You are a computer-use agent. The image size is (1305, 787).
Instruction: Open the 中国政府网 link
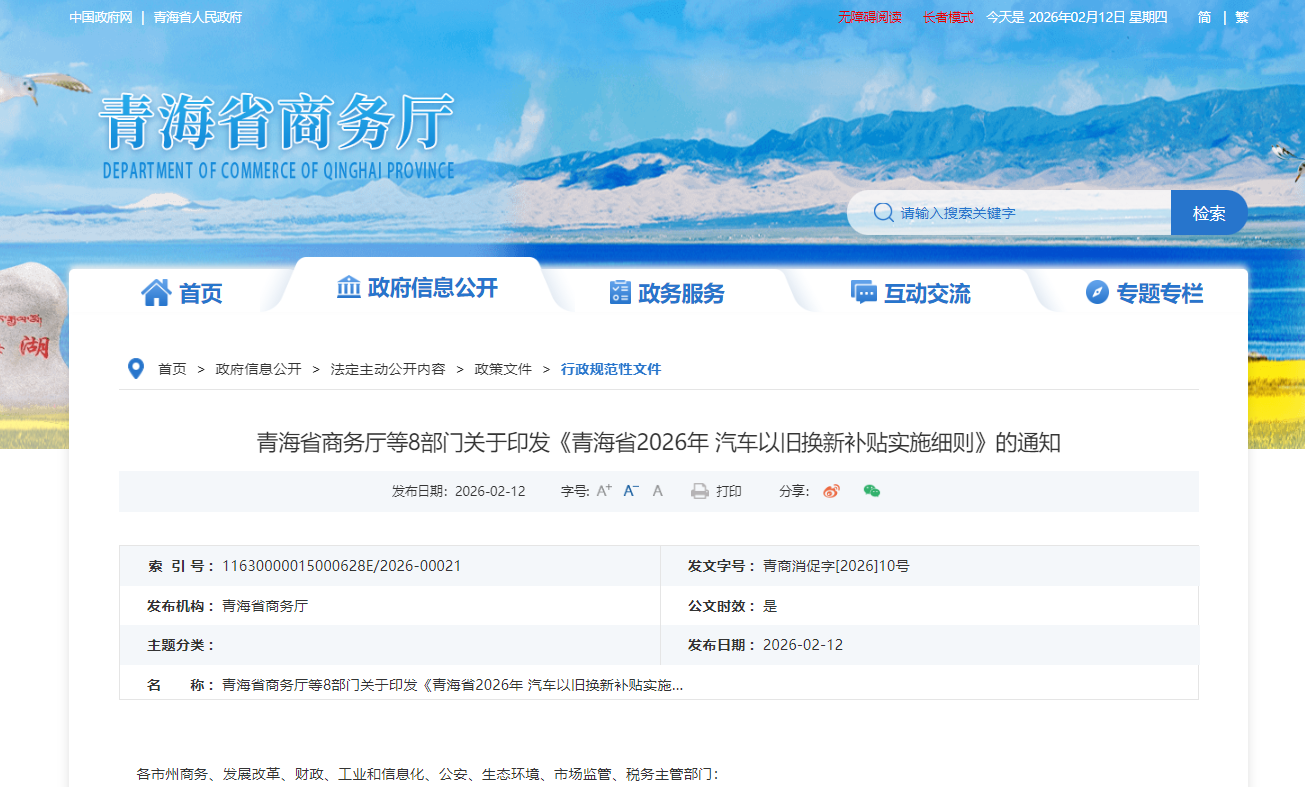point(101,17)
